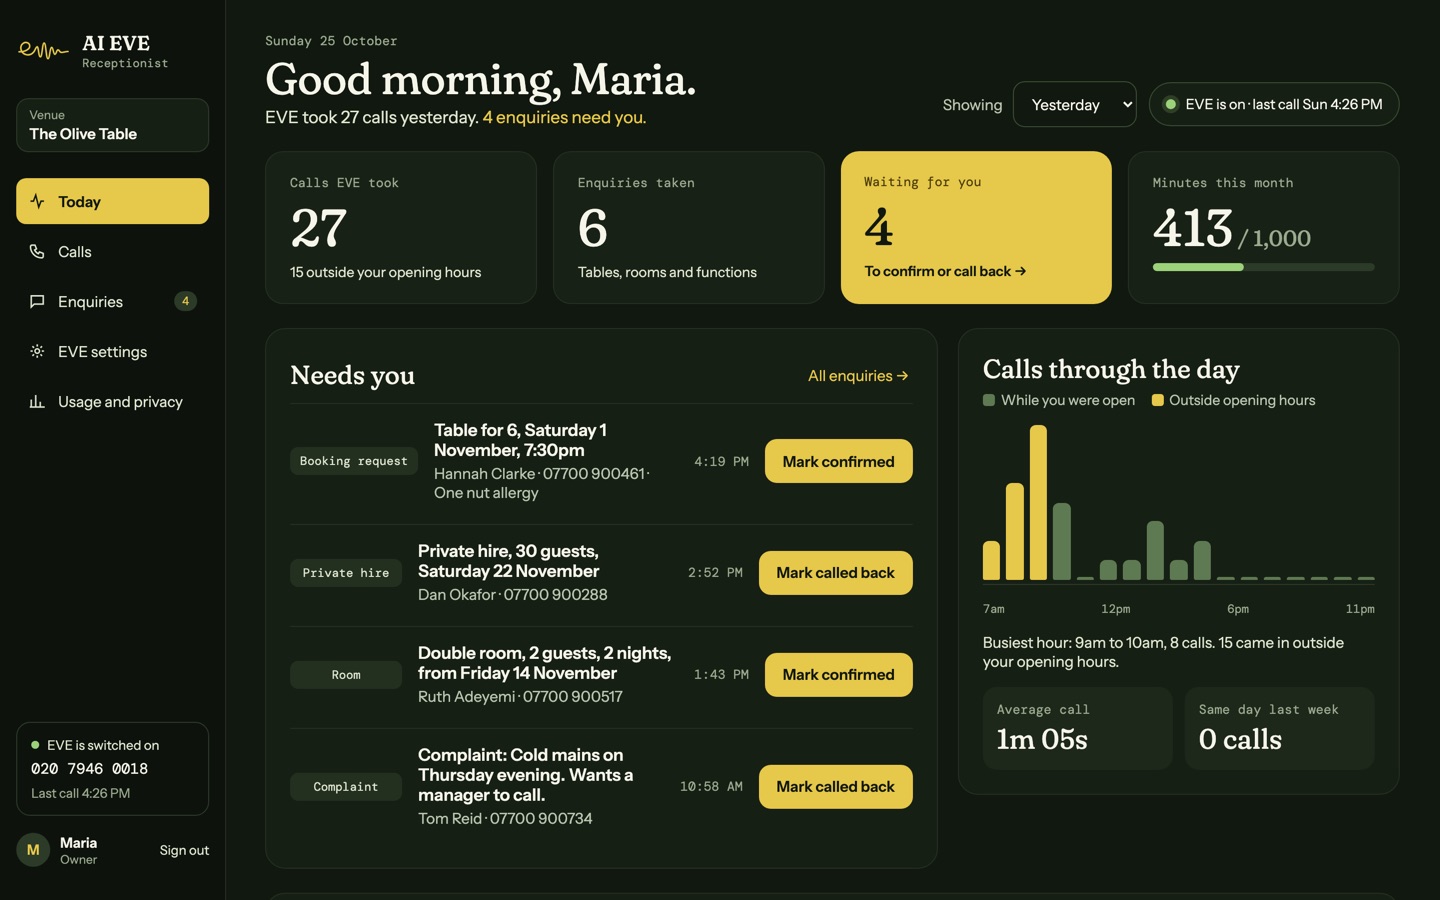
Task: Click the Complaint tag
Action: (x=346, y=787)
